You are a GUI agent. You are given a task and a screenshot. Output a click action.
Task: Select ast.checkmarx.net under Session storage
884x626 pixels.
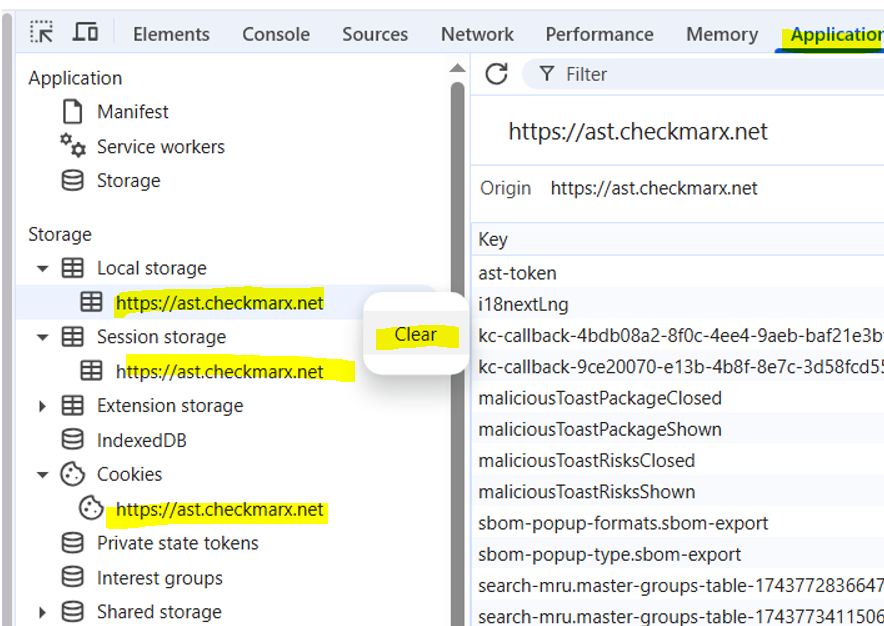pos(219,372)
